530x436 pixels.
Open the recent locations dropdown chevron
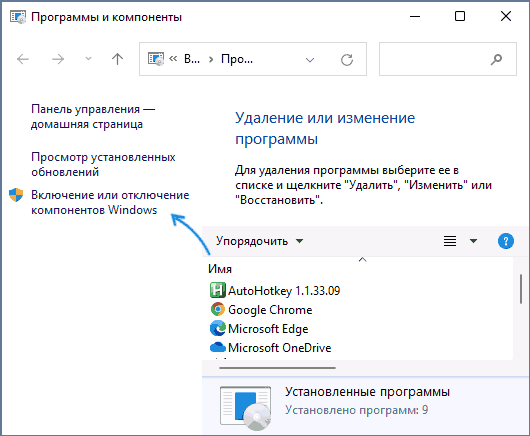click(x=88, y=59)
